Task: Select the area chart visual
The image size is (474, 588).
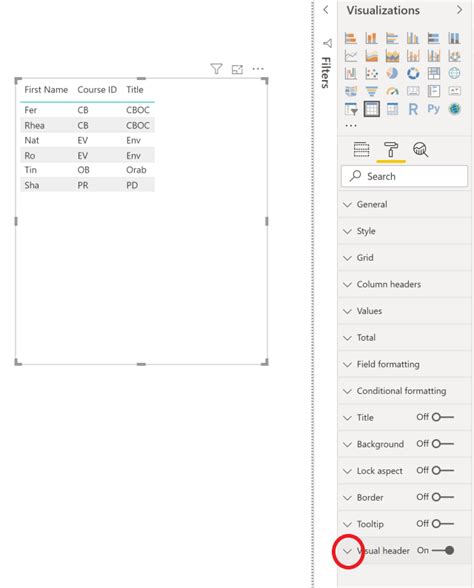Action: pos(371,56)
